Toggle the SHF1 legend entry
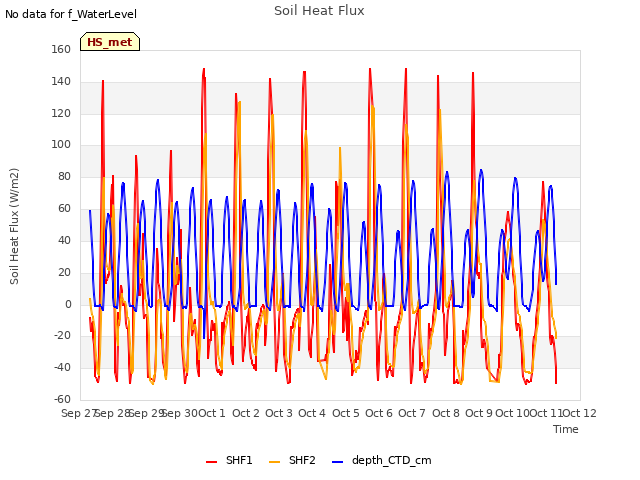The height and width of the screenshot is (480, 640). (x=229, y=460)
